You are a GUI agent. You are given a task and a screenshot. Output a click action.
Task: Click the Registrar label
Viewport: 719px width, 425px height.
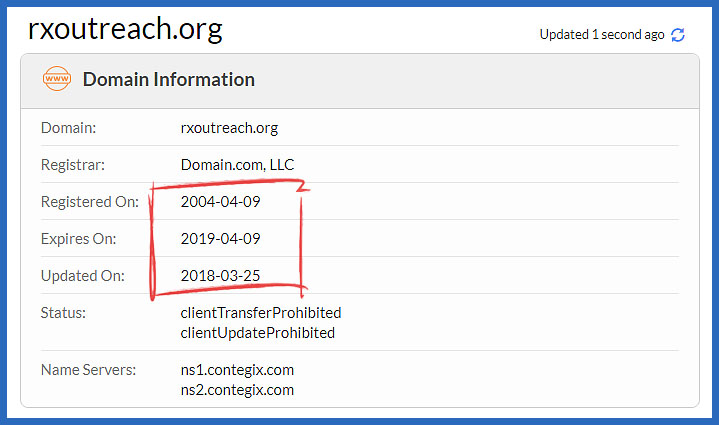[73, 165]
